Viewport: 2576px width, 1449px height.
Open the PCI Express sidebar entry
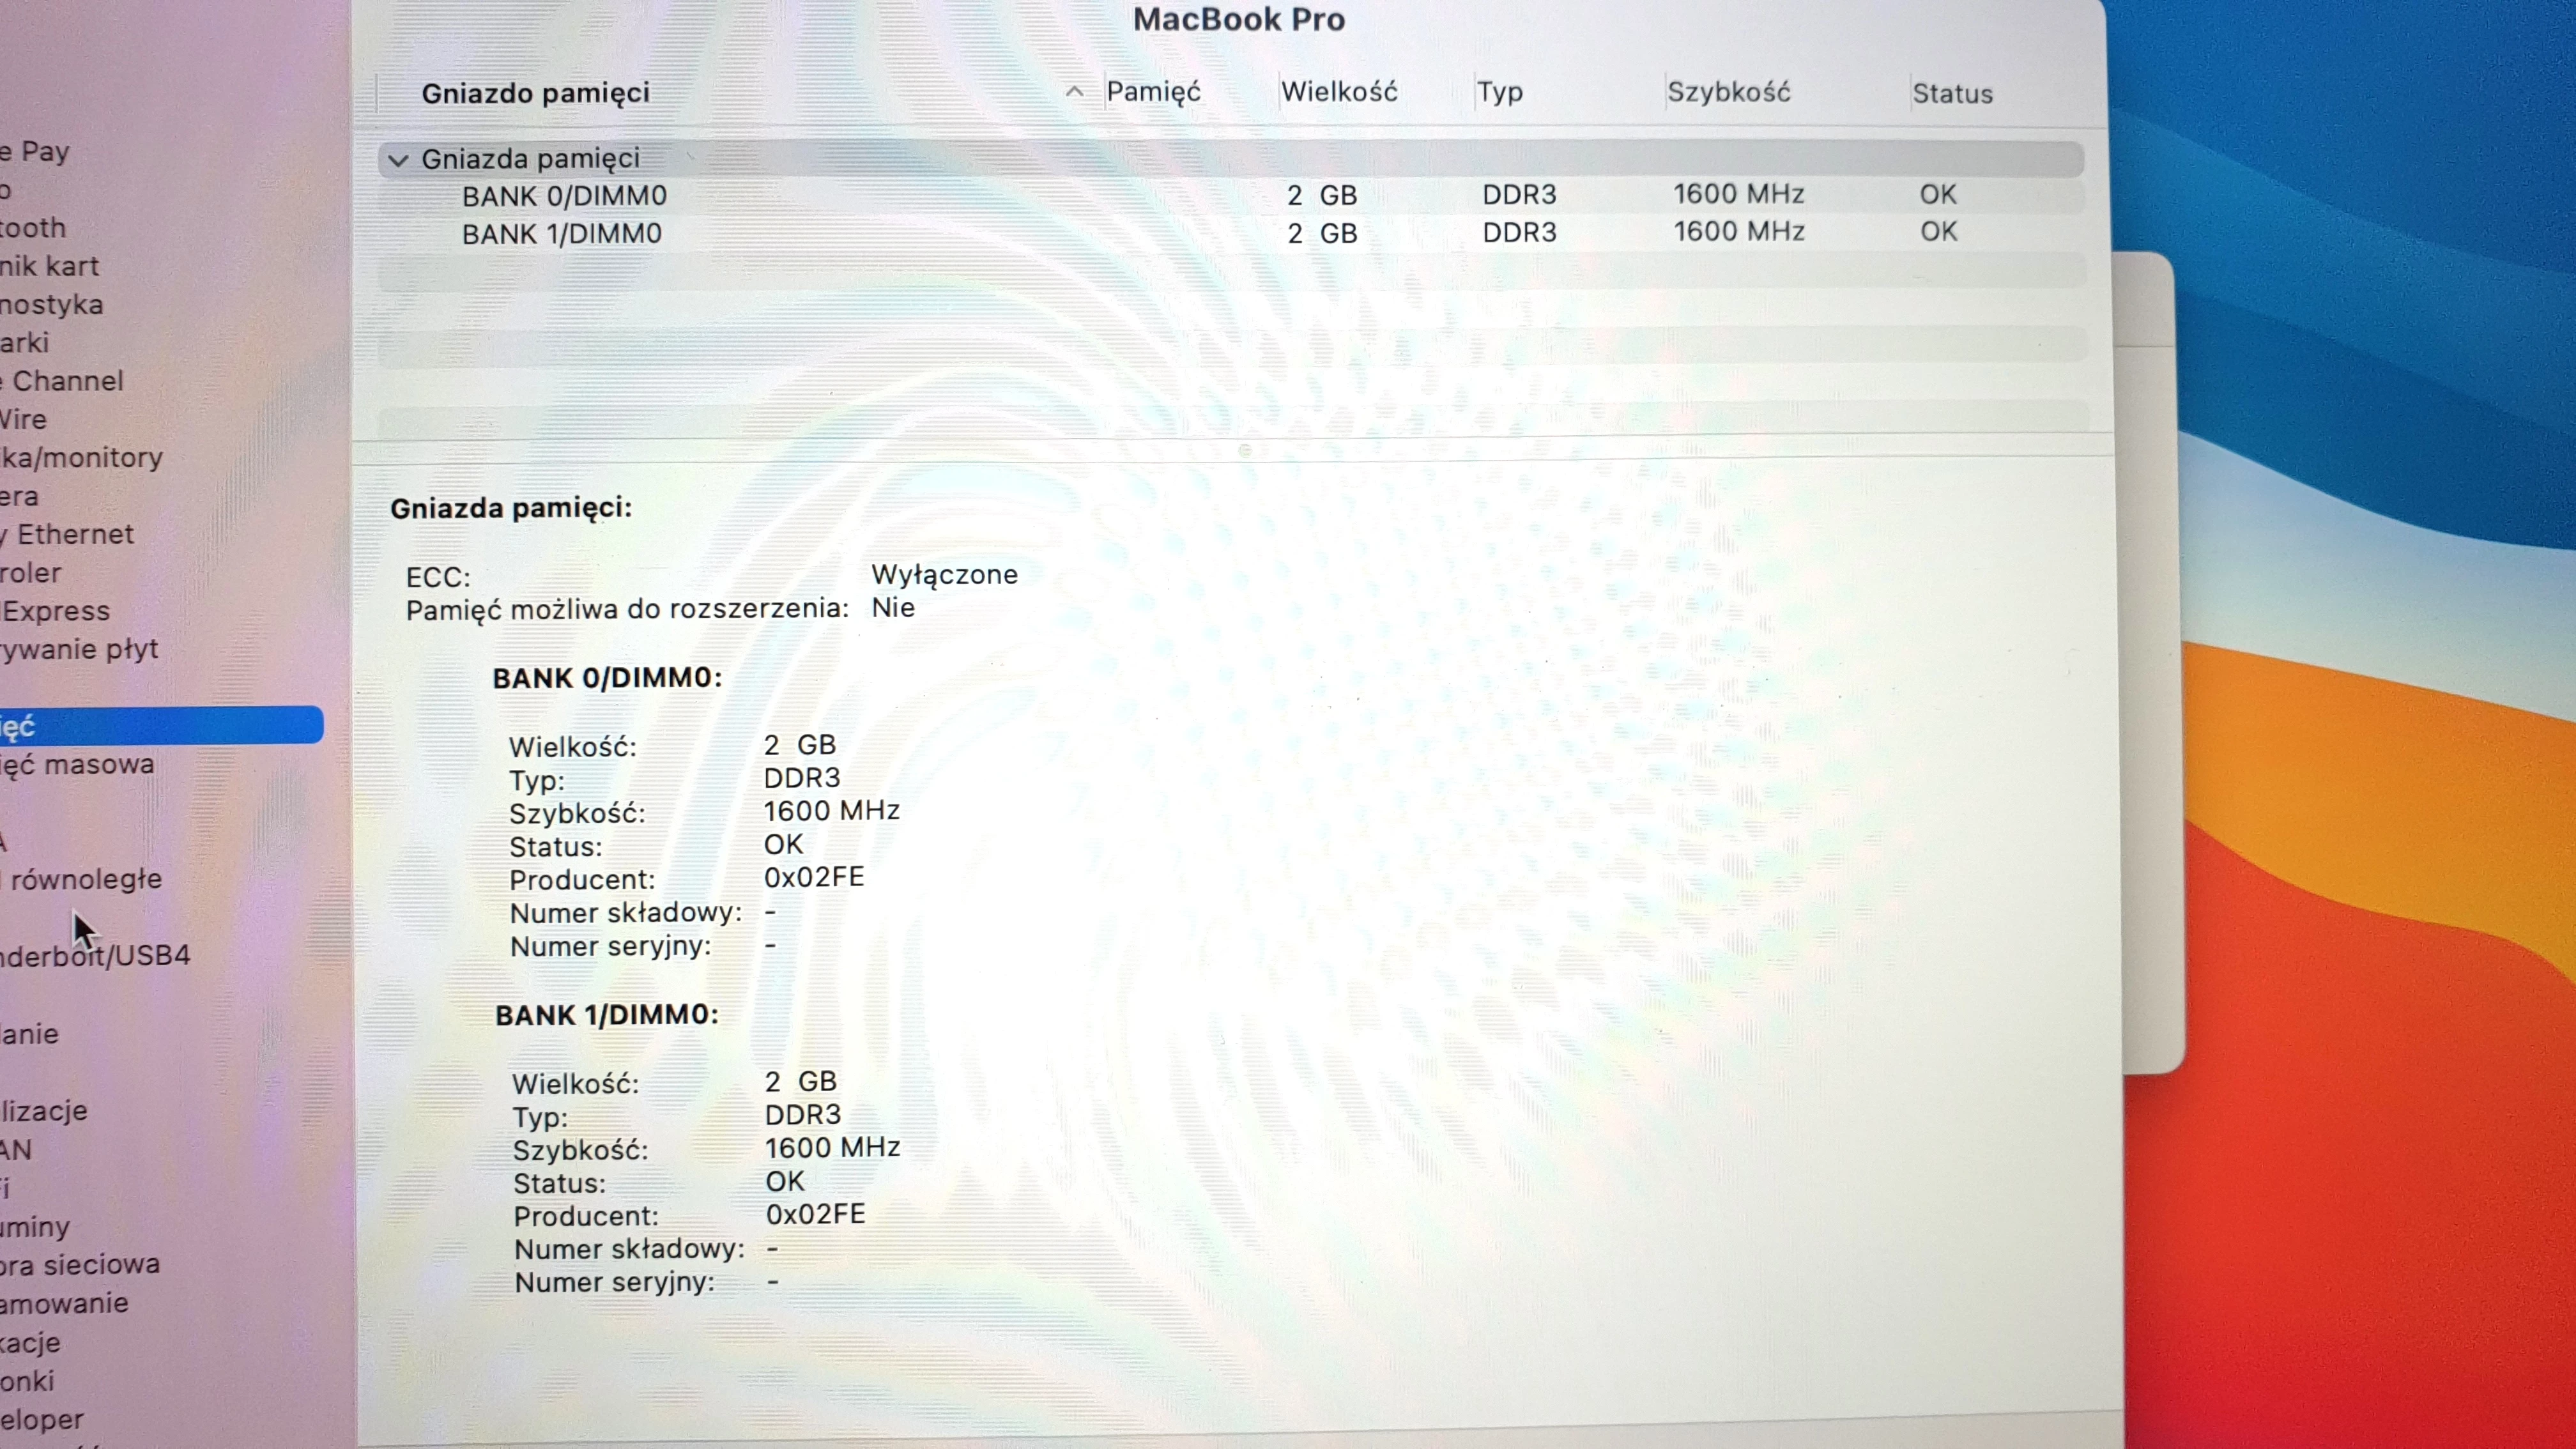point(55,611)
